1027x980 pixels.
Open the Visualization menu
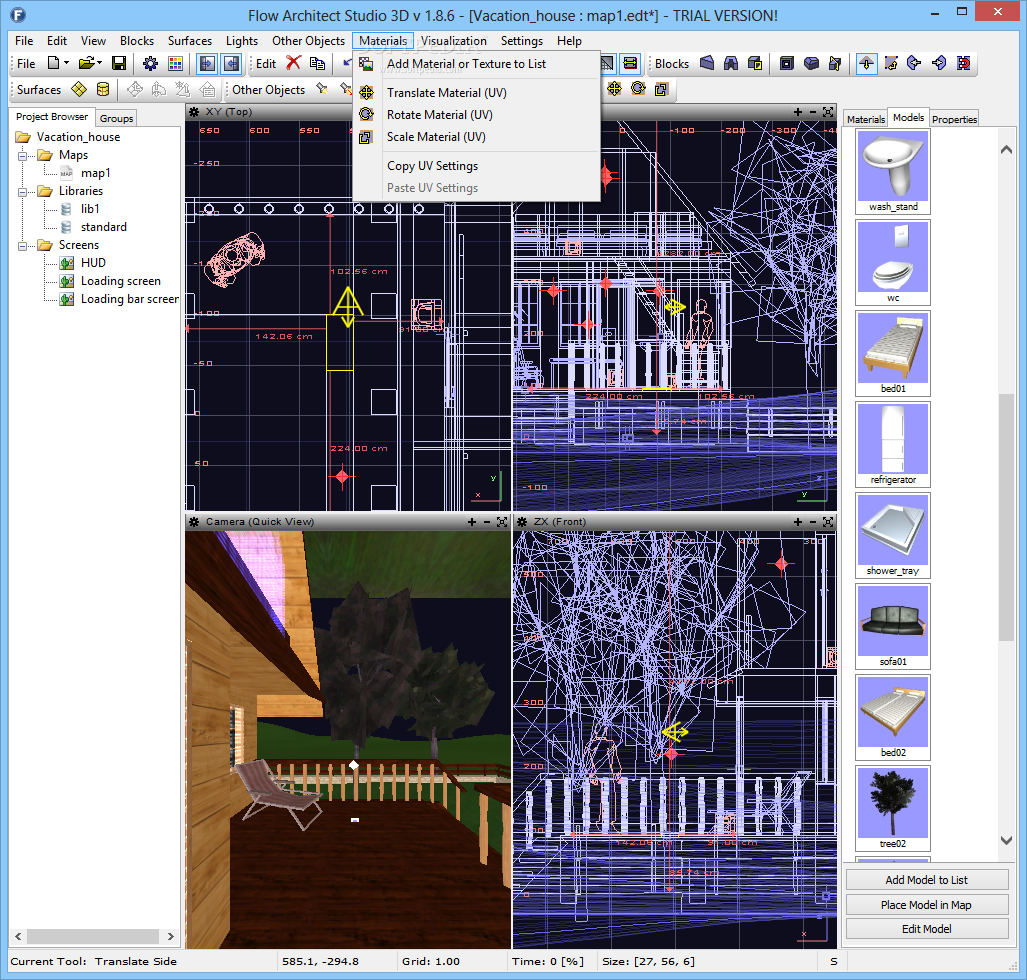453,41
